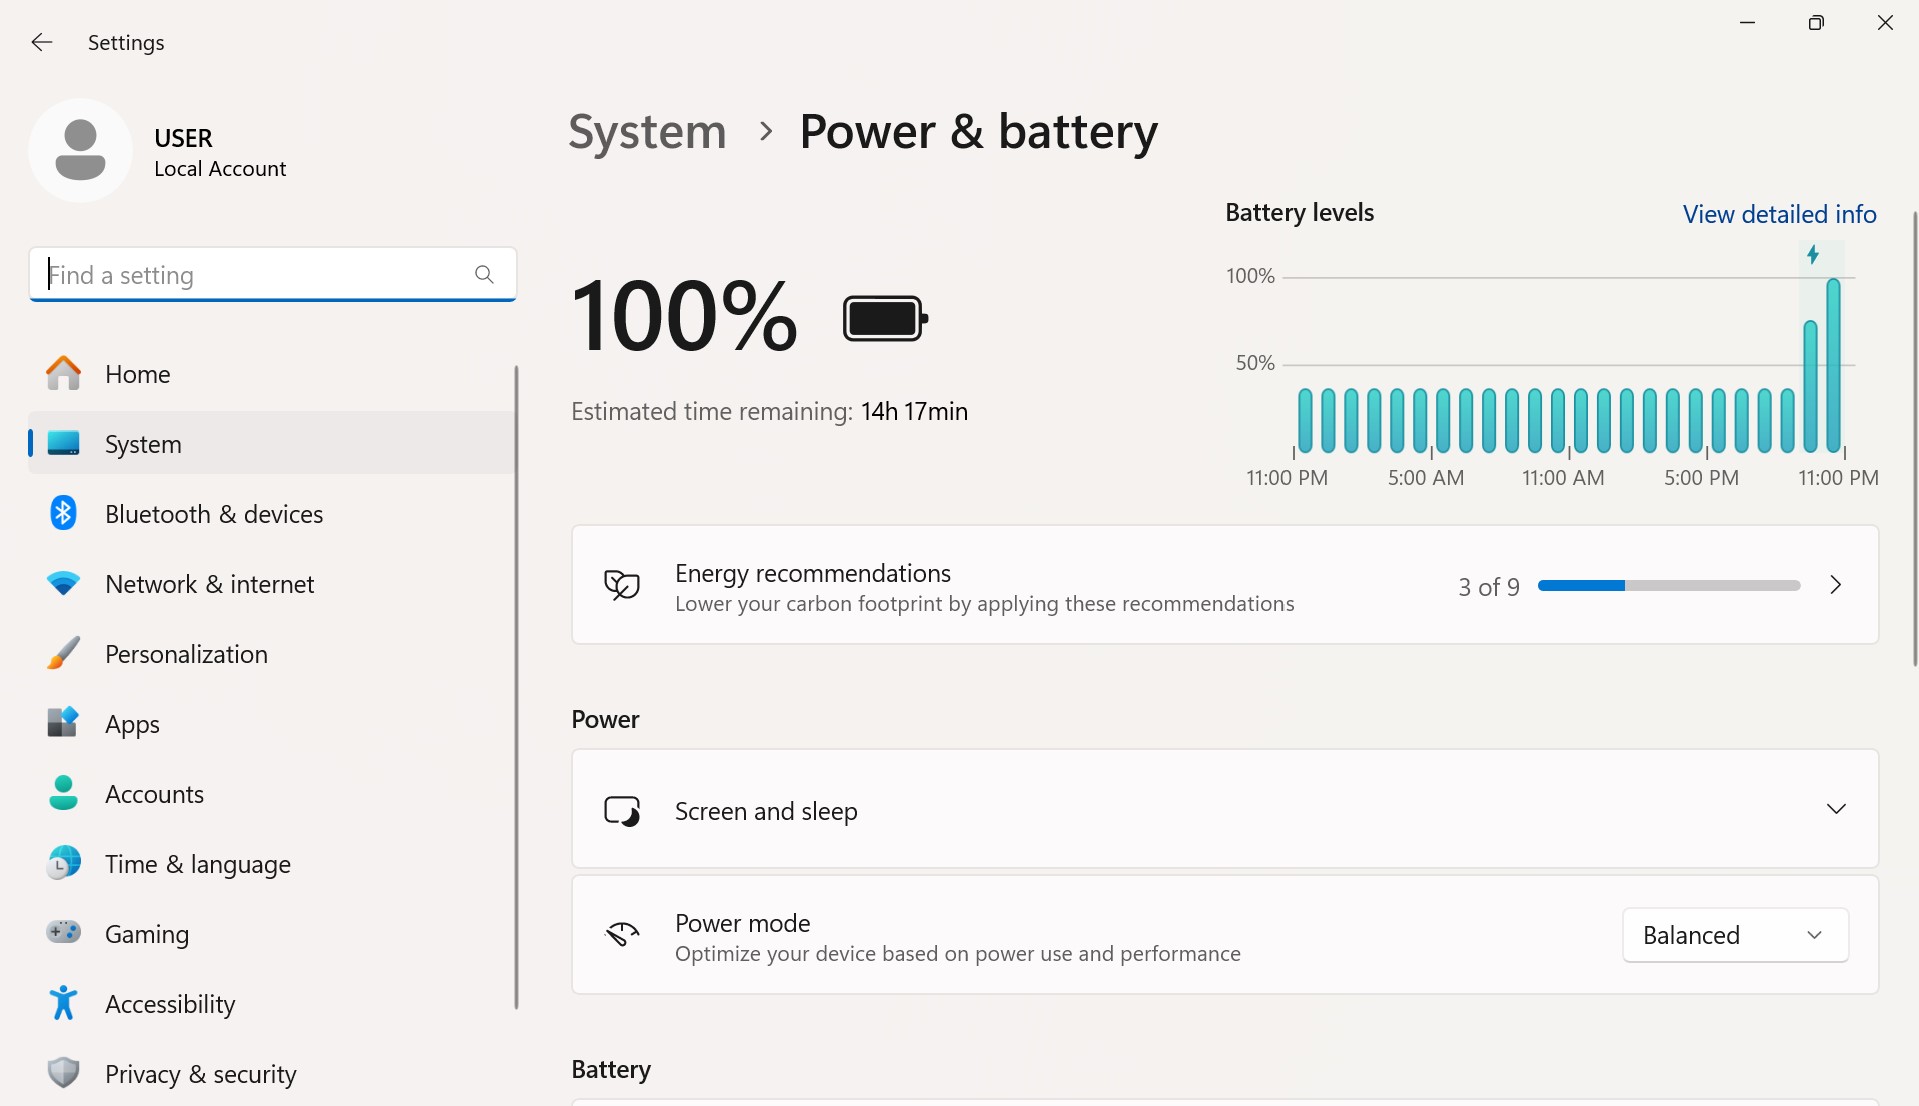
Task: Click the Personalization paintbrush icon
Action: coord(63,653)
